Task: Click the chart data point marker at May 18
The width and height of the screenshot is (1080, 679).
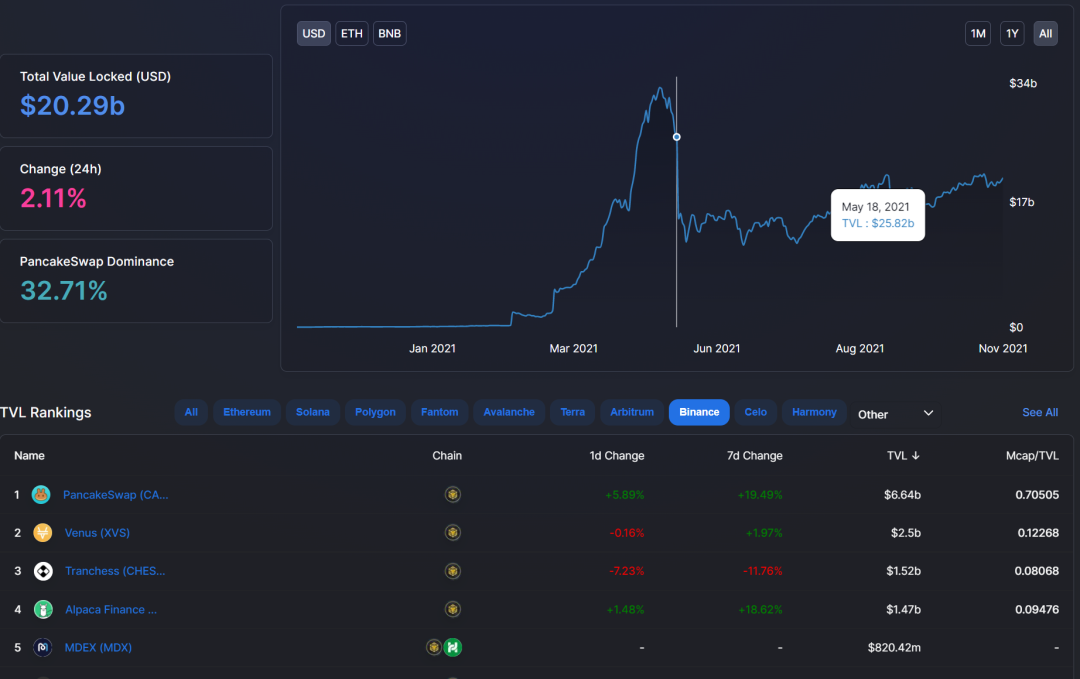Action: (x=676, y=137)
